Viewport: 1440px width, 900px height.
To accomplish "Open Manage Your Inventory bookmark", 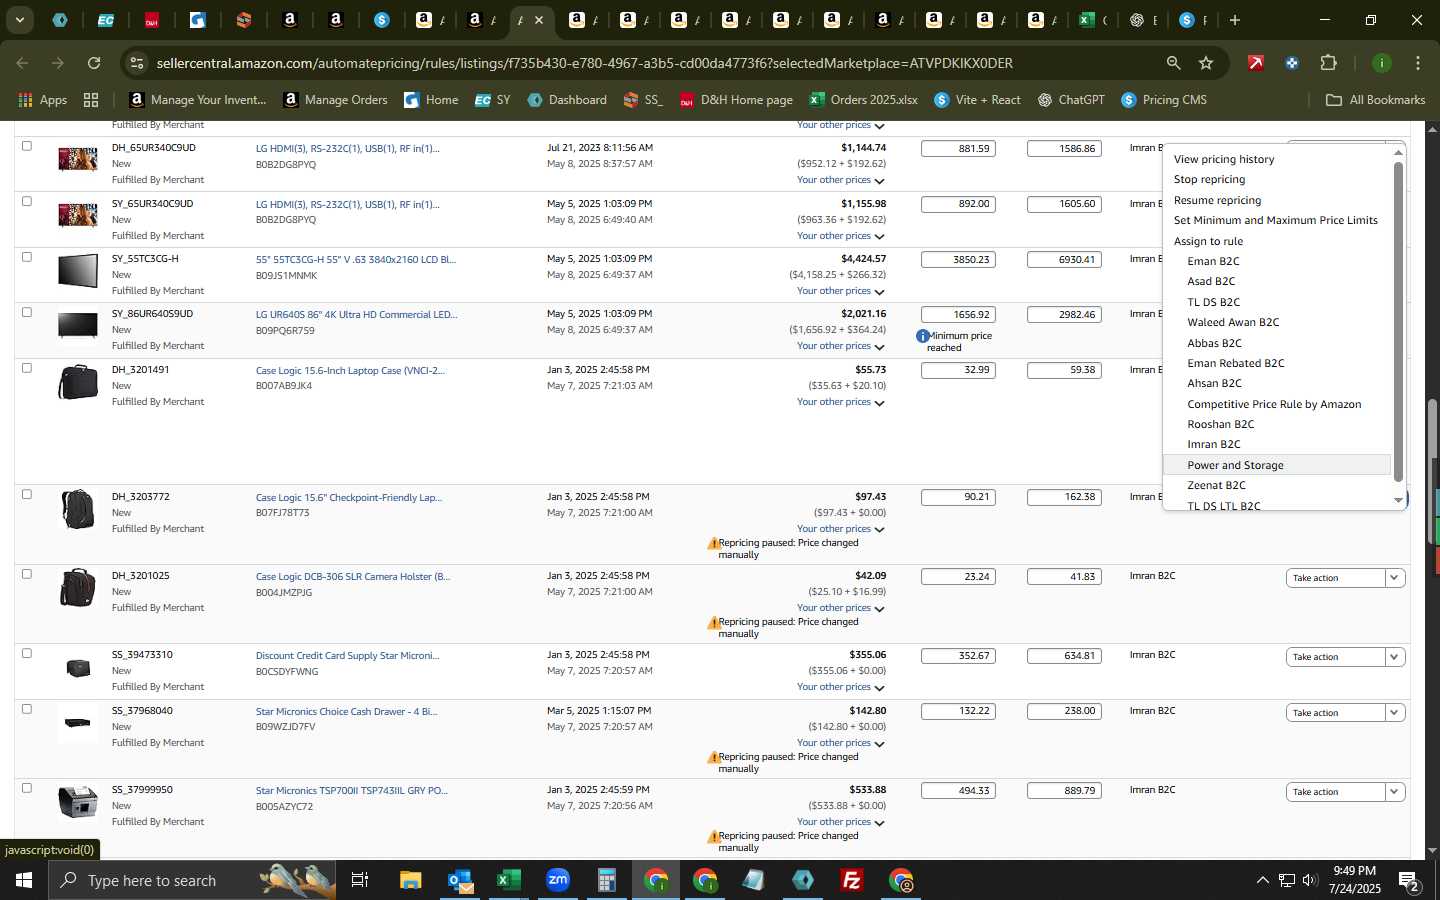I will coord(198,100).
